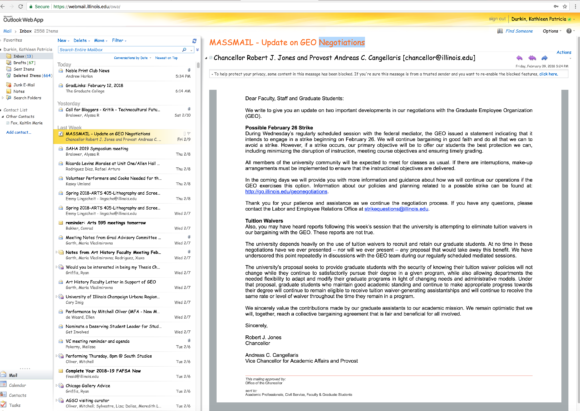Open the Chicago Gallery Advice message
580x411 pixels.
[125, 388]
